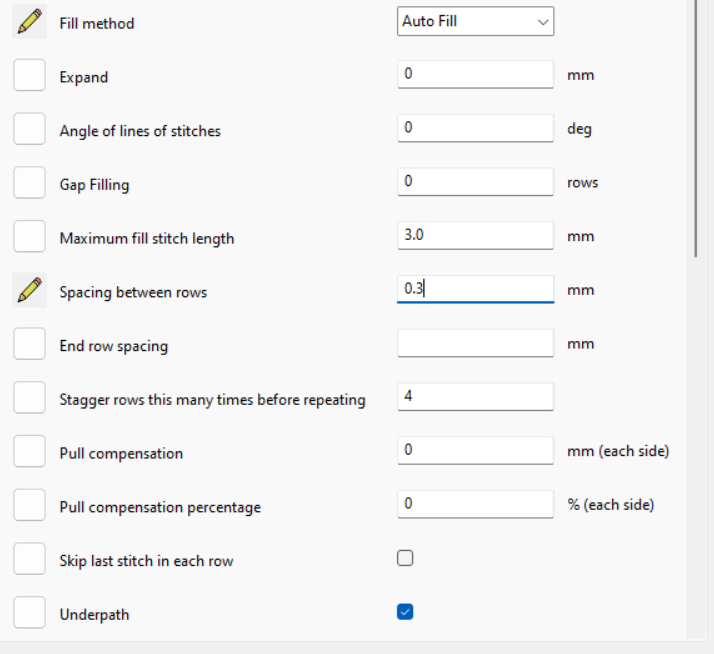This screenshot has width=714, height=654.
Task: Click the Expand mm input field
Action: click(x=475, y=74)
